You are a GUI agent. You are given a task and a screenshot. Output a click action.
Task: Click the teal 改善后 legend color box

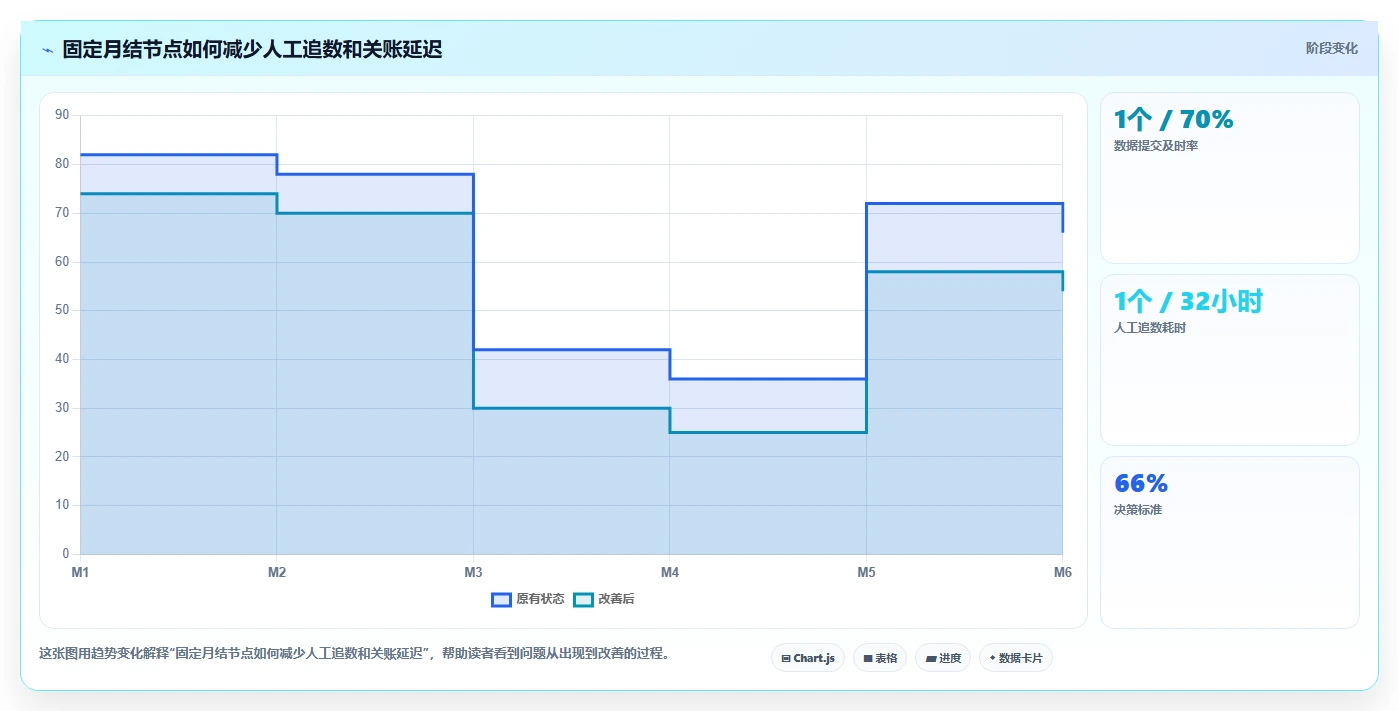583,599
